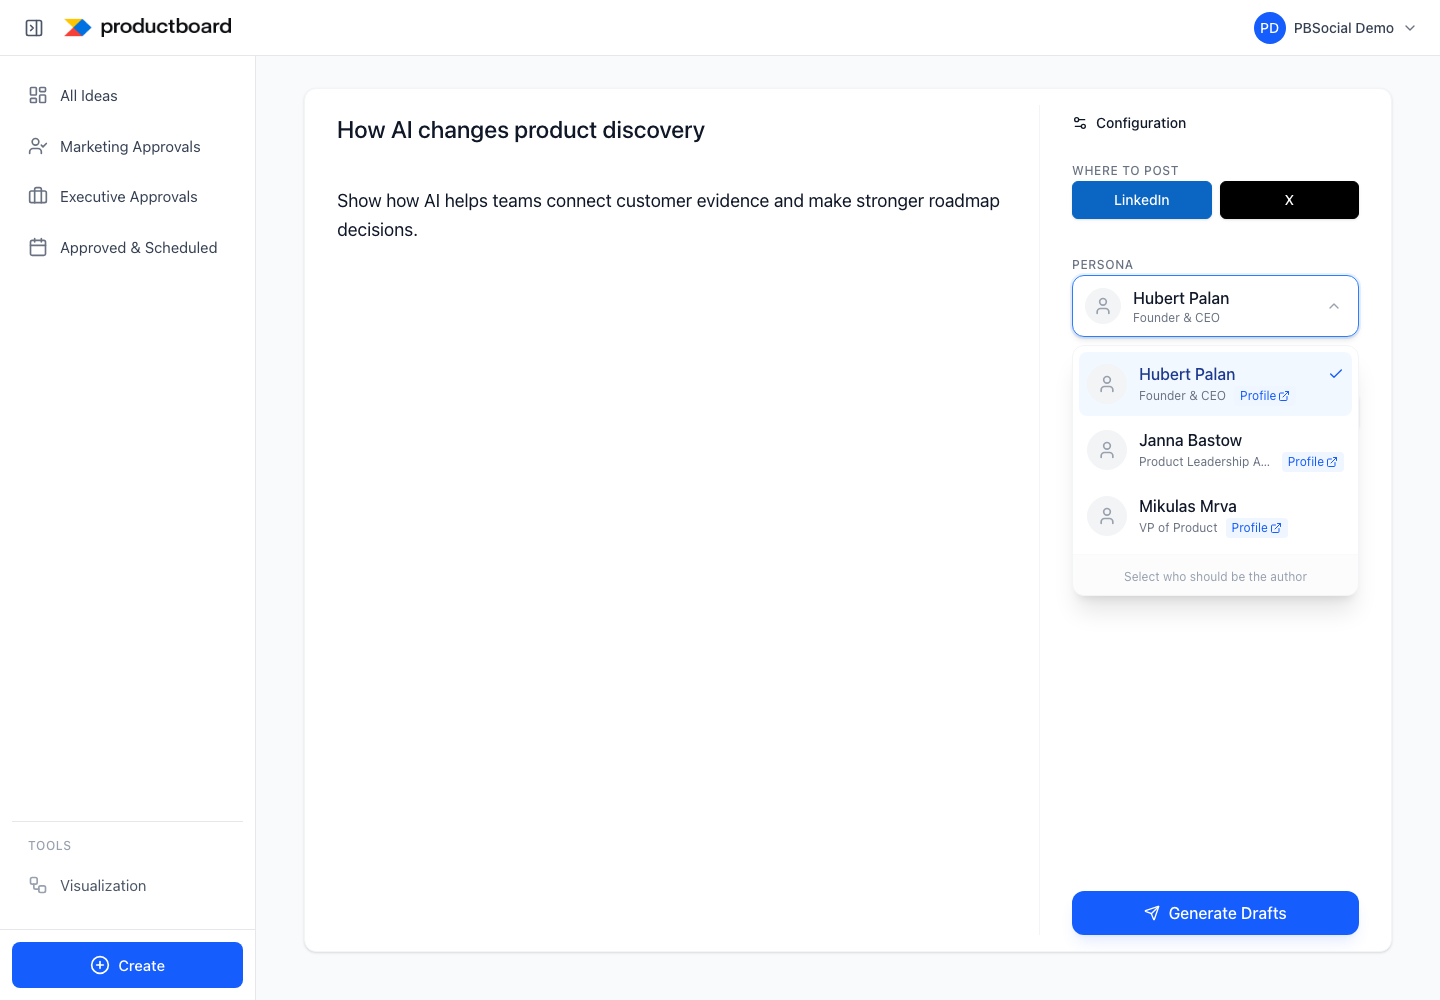Click the Configuration heading
The width and height of the screenshot is (1440, 1000).
point(1141,123)
